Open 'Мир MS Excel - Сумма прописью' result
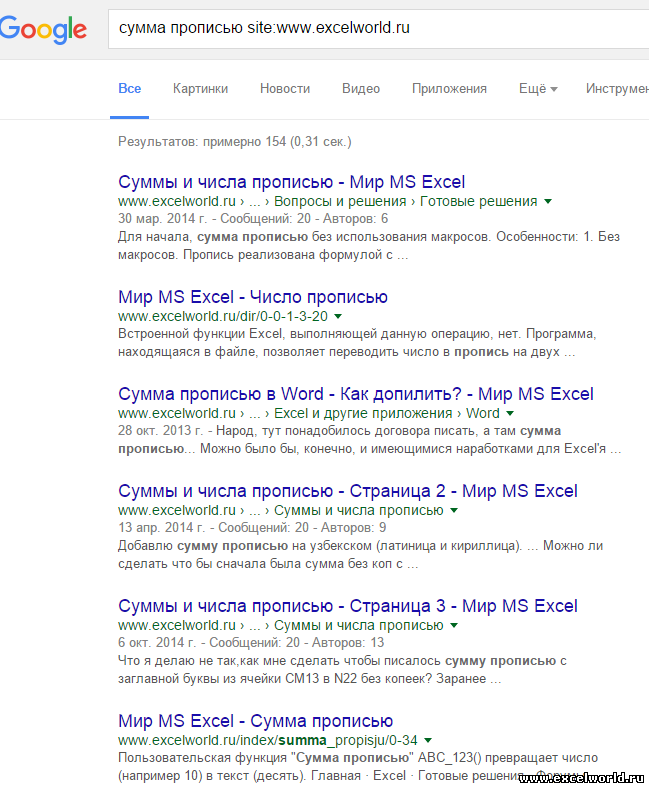 255,721
